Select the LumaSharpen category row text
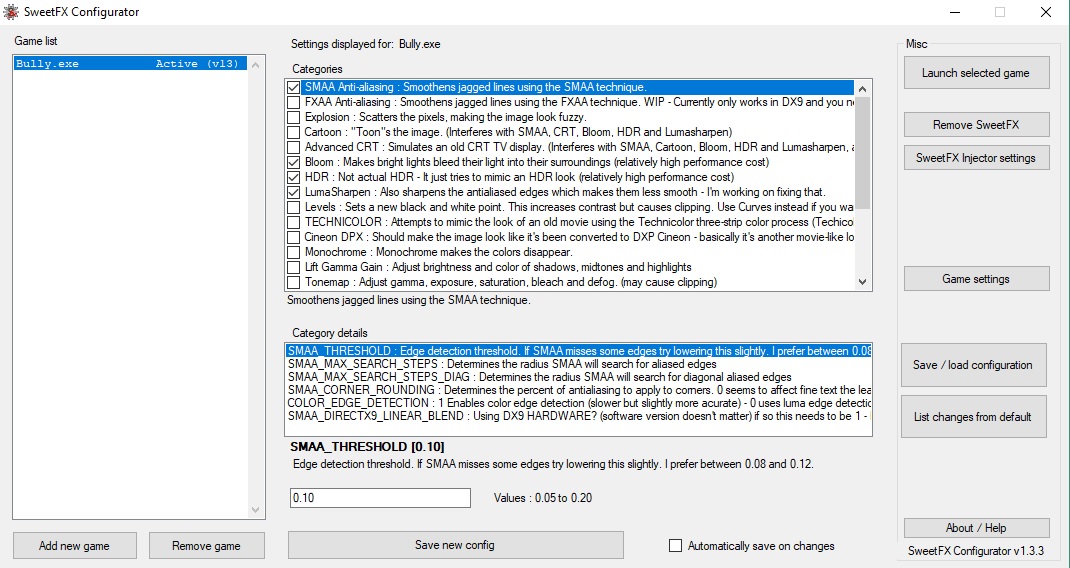1070x568 pixels. pyautogui.click(x=565, y=193)
